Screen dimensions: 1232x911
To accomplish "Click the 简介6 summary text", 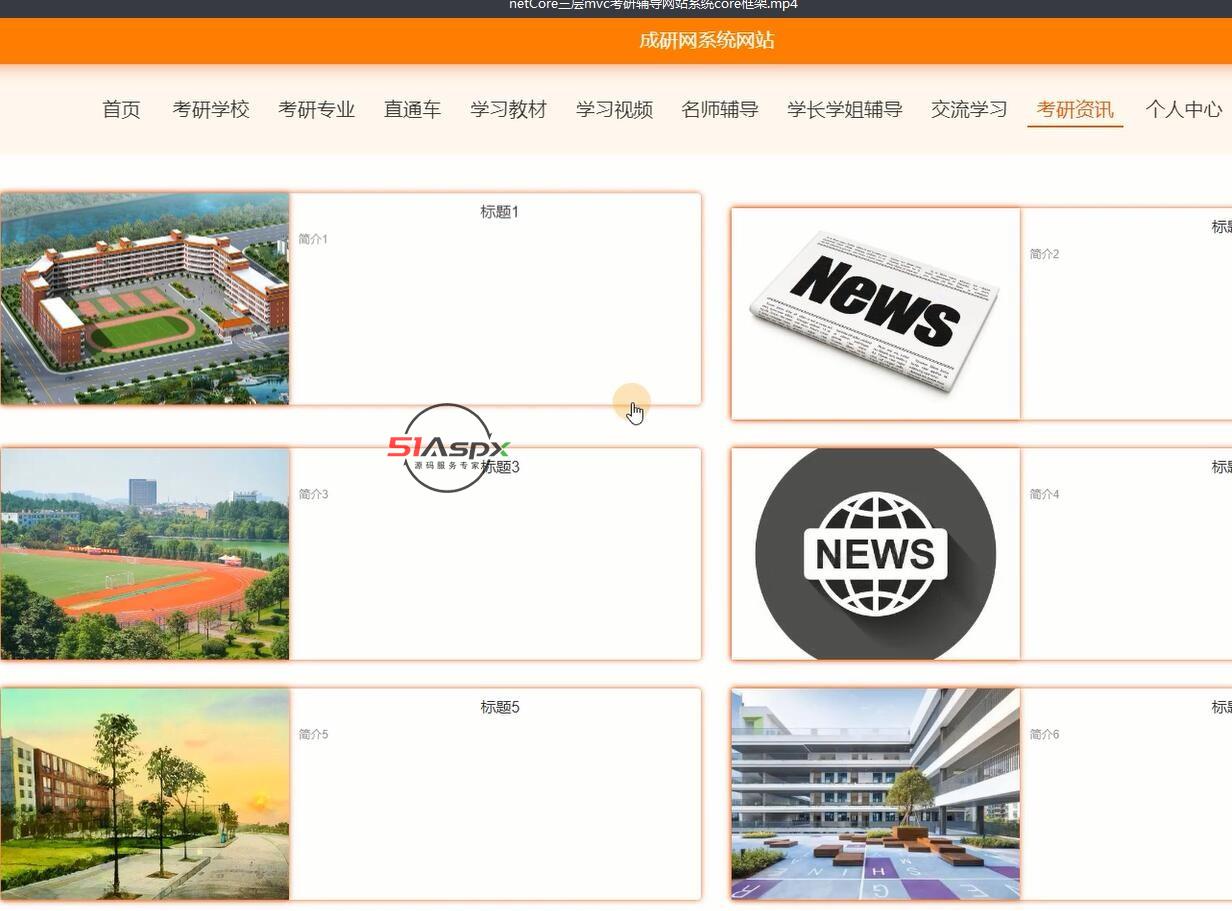I will 1044,734.
